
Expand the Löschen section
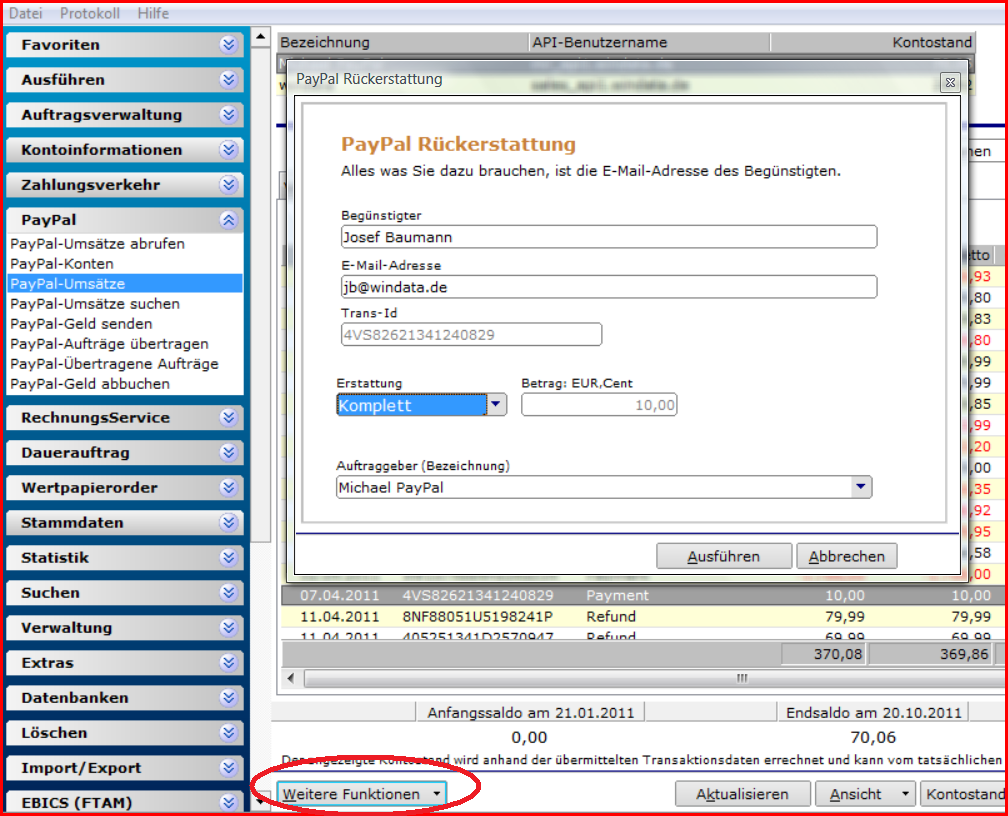coord(228,733)
